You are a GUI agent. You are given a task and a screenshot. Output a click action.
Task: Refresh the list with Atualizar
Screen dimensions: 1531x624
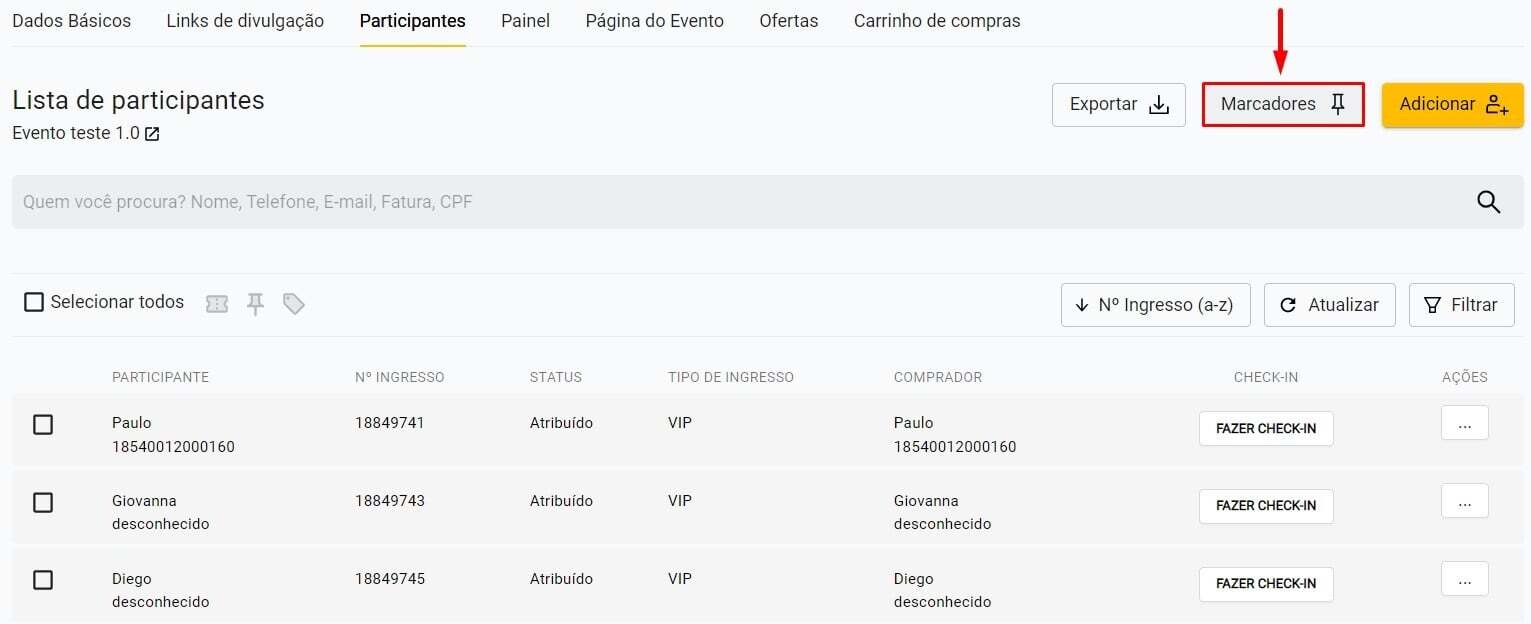tap(1329, 305)
